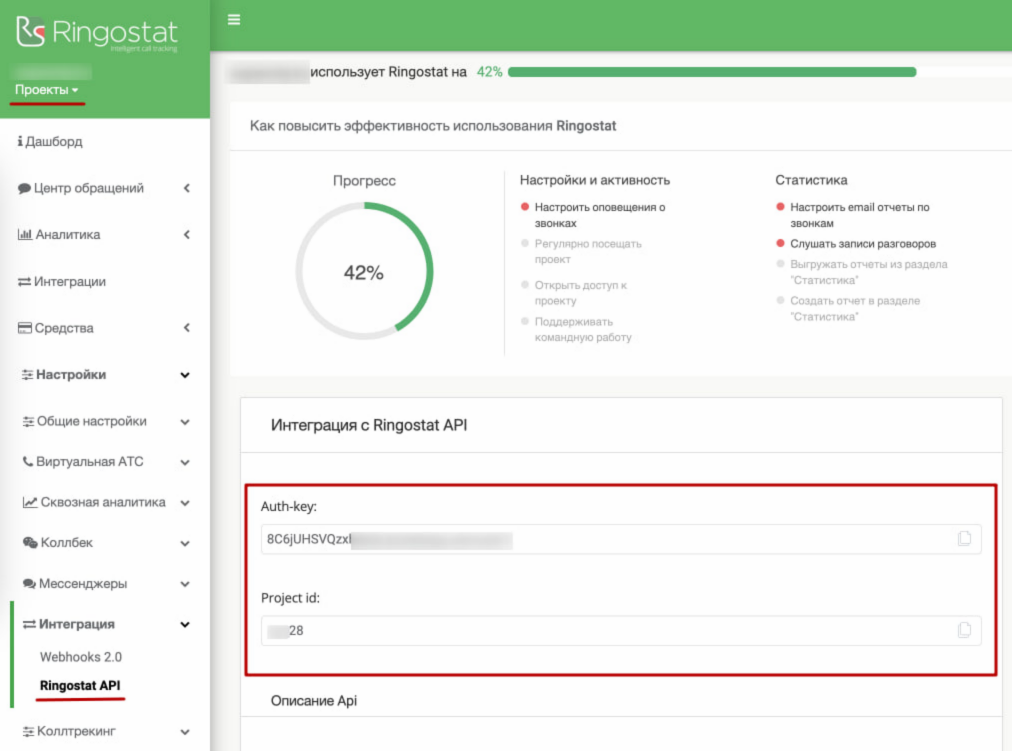
Task: Open Webhooks 2.0 submenu link
Action: (81, 657)
